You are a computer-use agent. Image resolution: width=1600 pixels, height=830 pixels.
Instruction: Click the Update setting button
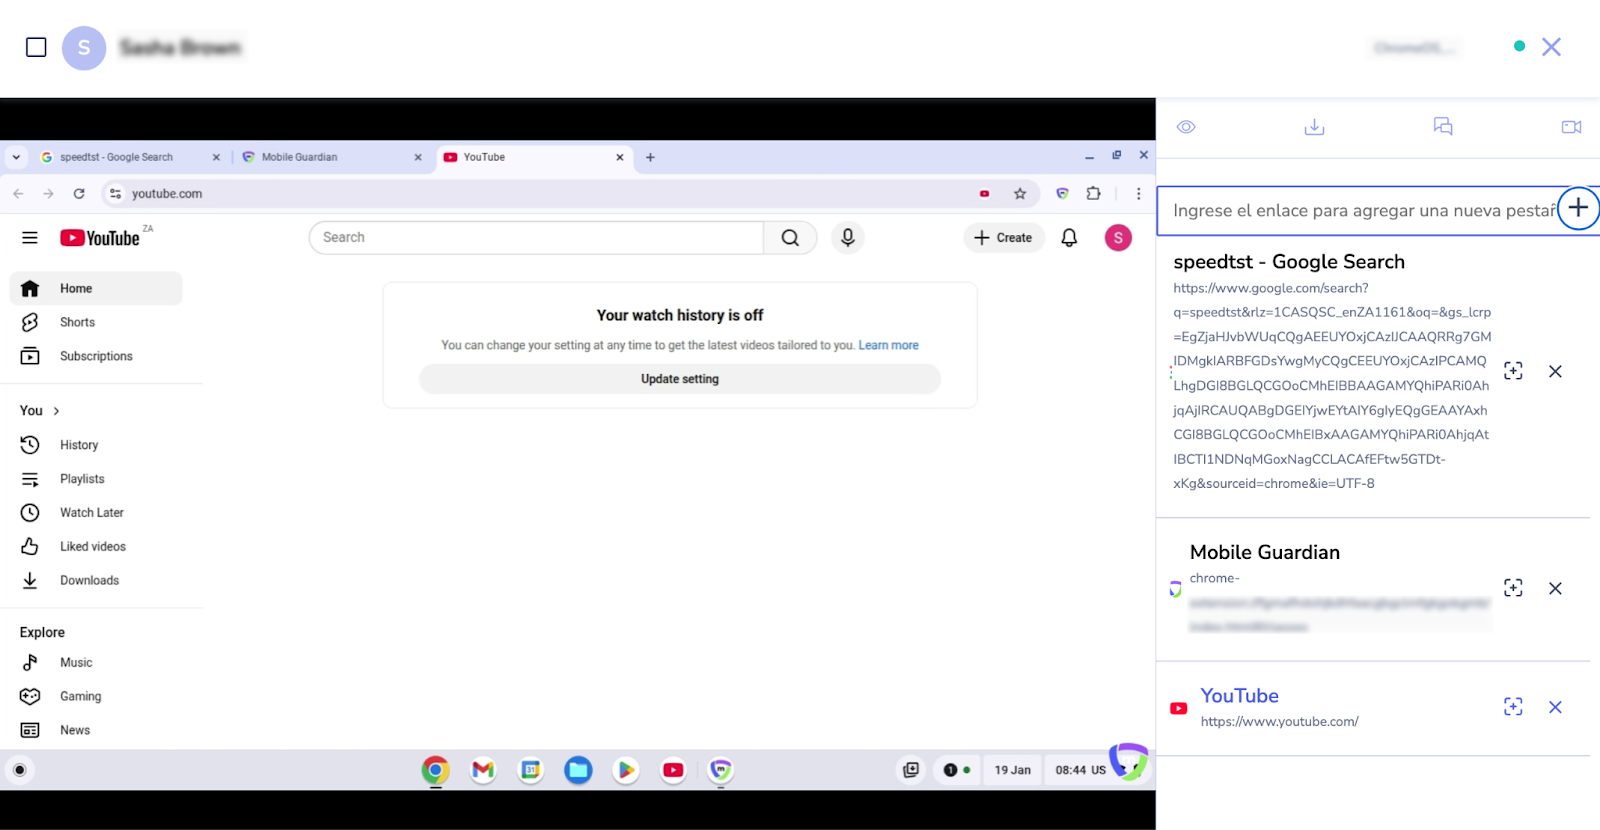coord(680,379)
